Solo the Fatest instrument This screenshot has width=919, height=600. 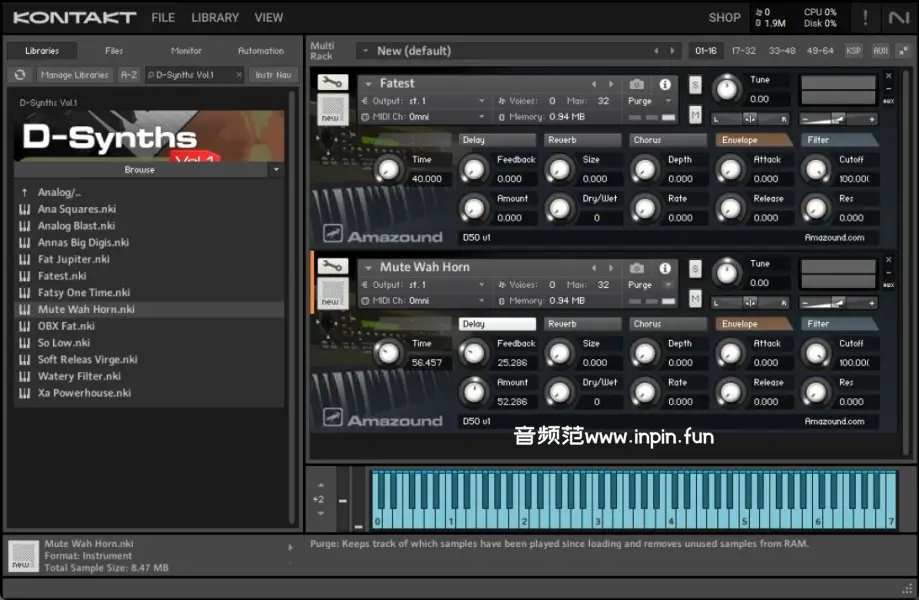click(695, 84)
